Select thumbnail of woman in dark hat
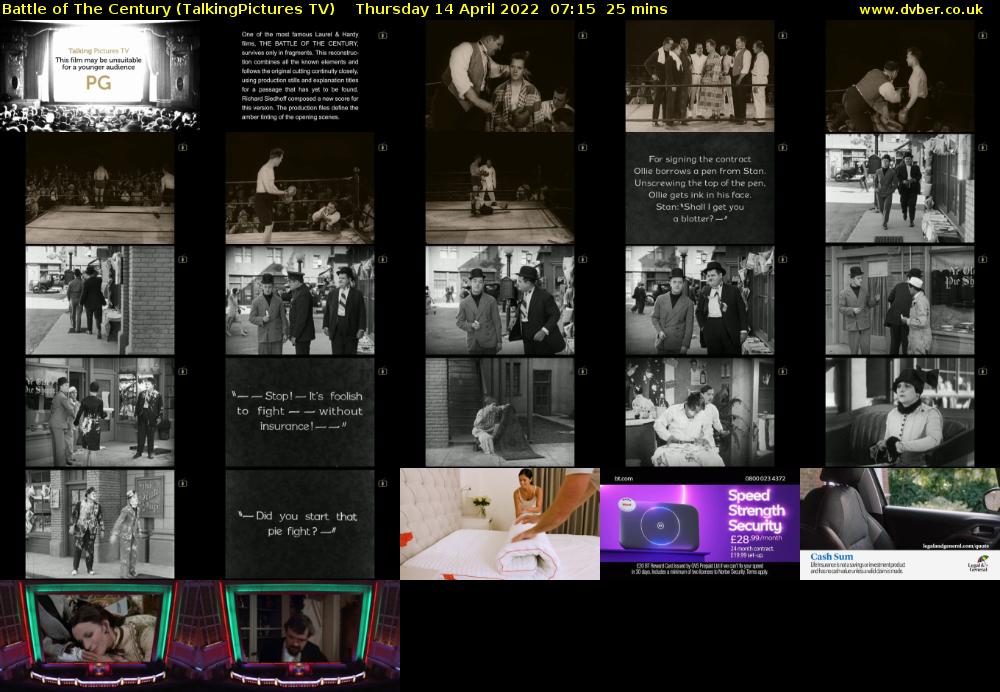The height and width of the screenshot is (692, 1000). click(900, 412)
